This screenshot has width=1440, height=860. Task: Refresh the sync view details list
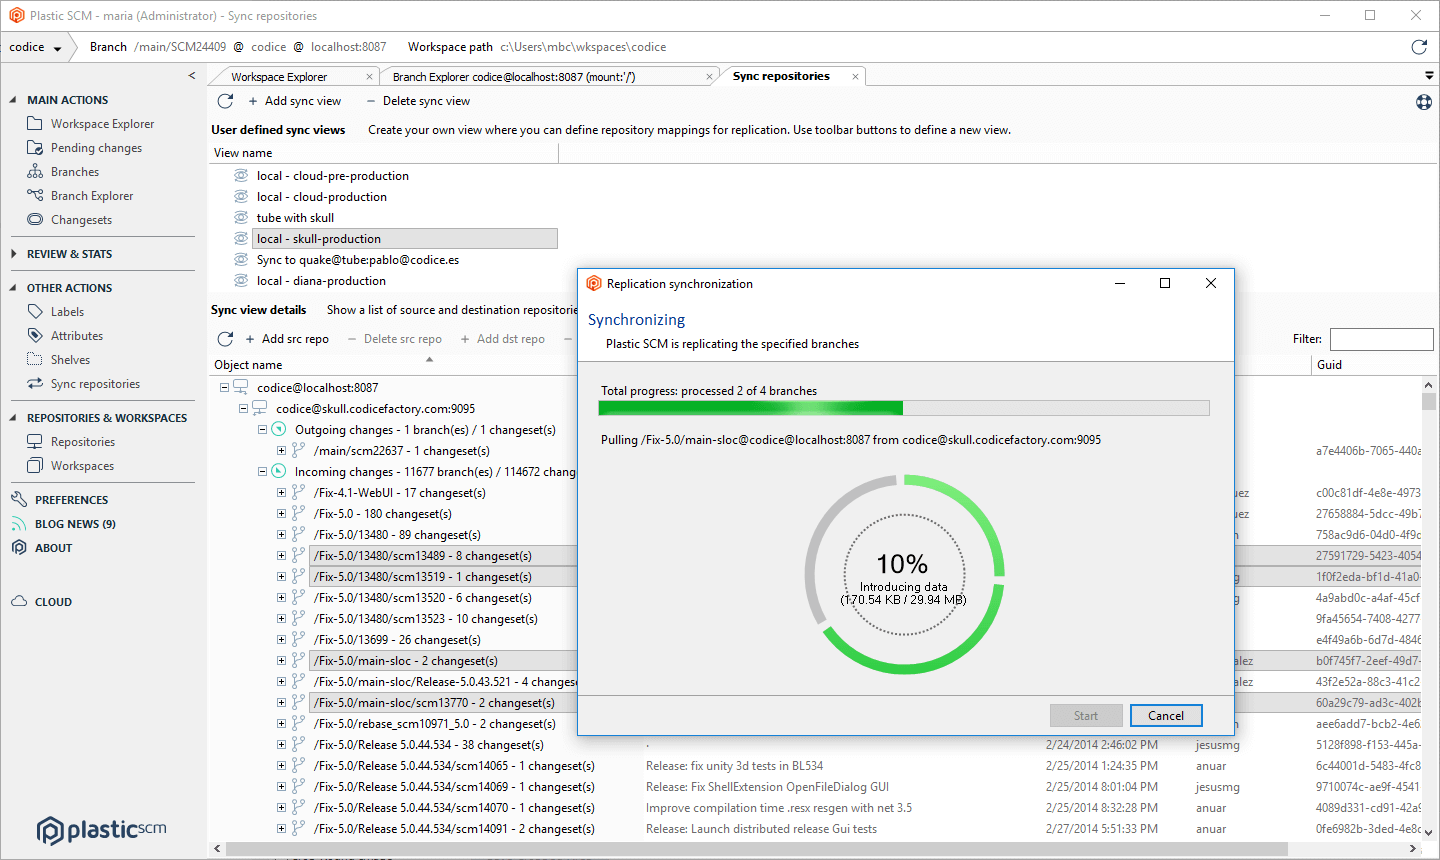(225, 339)
